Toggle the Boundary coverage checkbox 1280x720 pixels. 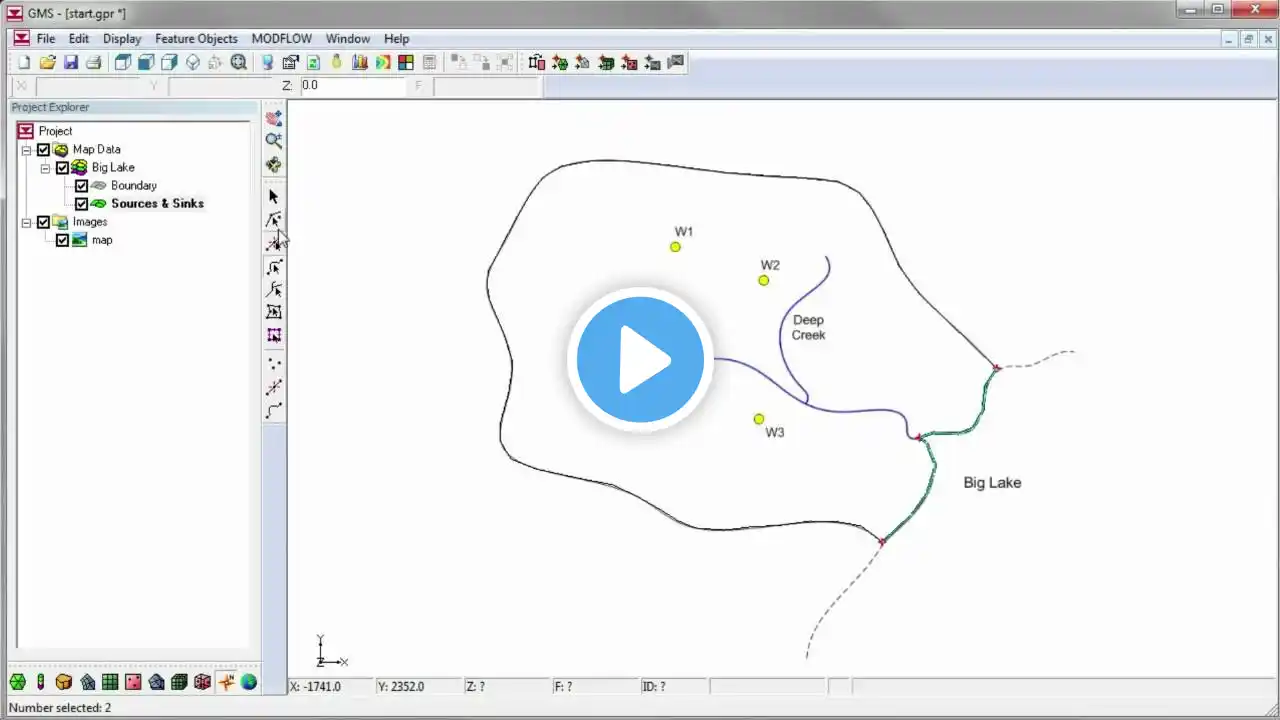tap(82, 186)
